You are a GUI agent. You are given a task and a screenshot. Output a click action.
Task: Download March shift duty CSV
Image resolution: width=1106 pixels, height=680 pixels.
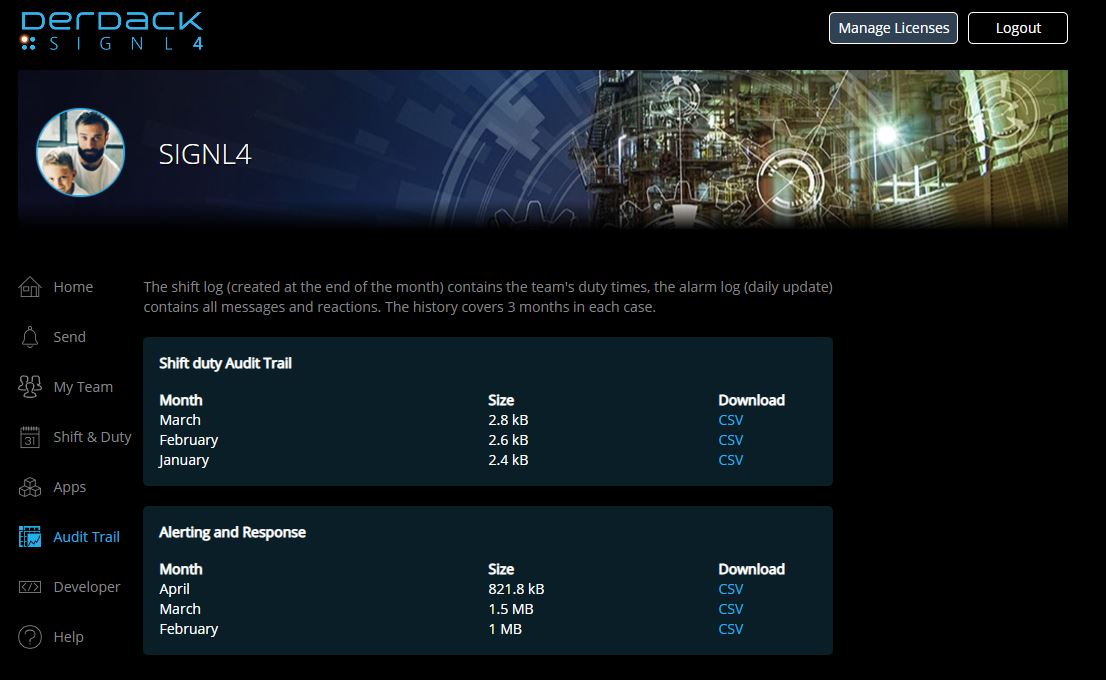coord(731,420)
